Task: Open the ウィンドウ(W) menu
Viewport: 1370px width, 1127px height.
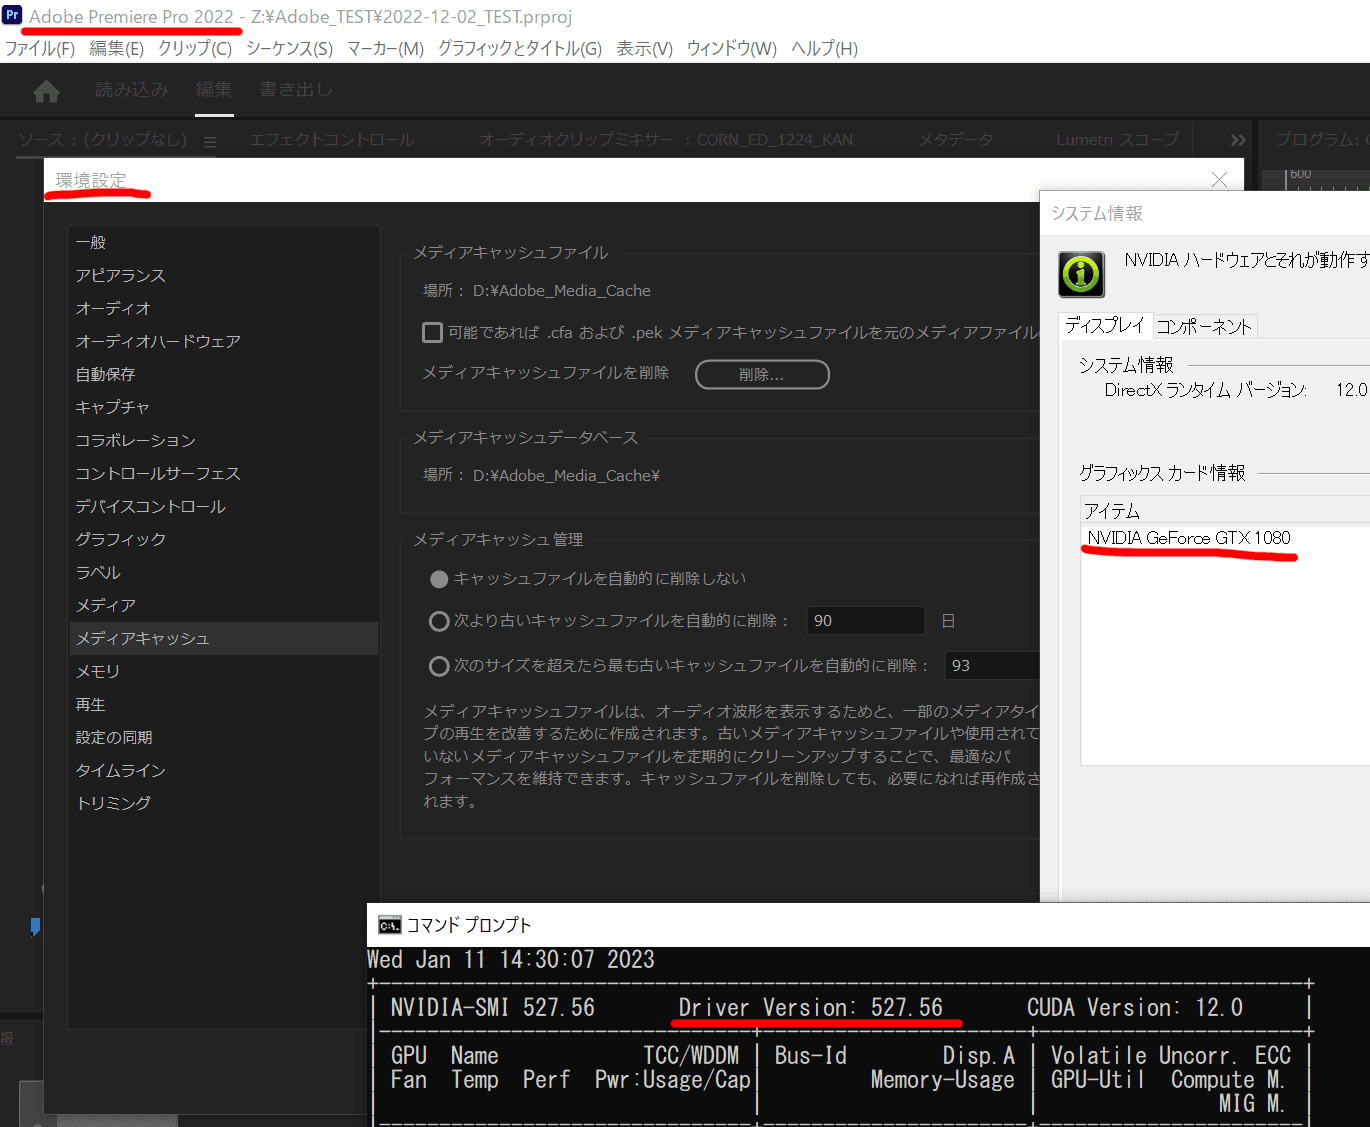Action: pyautogui.click(x=731, y=48)
